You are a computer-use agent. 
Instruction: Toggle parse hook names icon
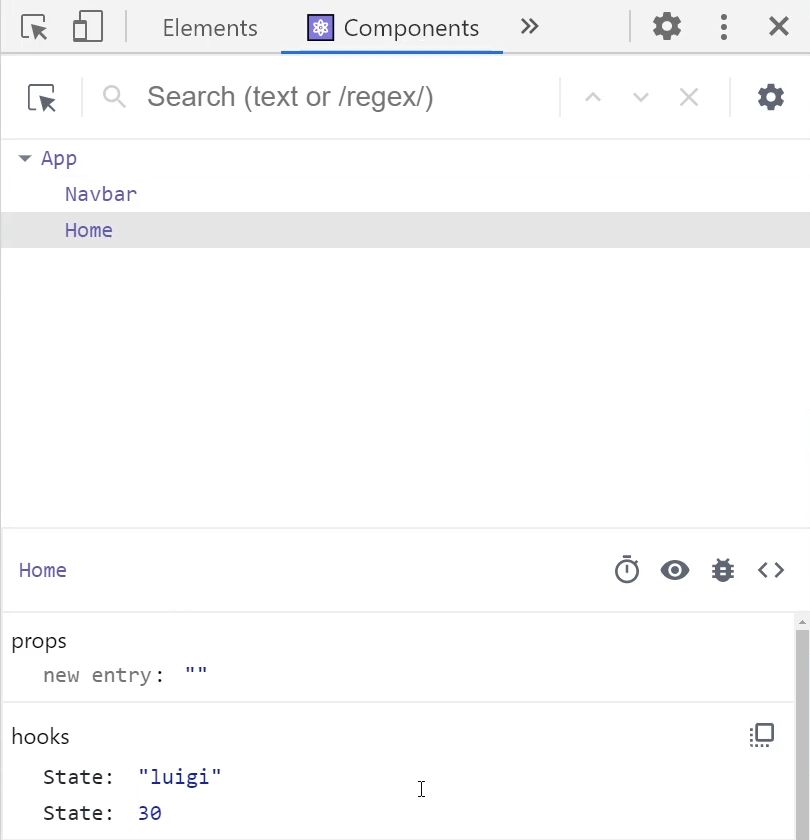pyautogui.click(x=762, y=735)
